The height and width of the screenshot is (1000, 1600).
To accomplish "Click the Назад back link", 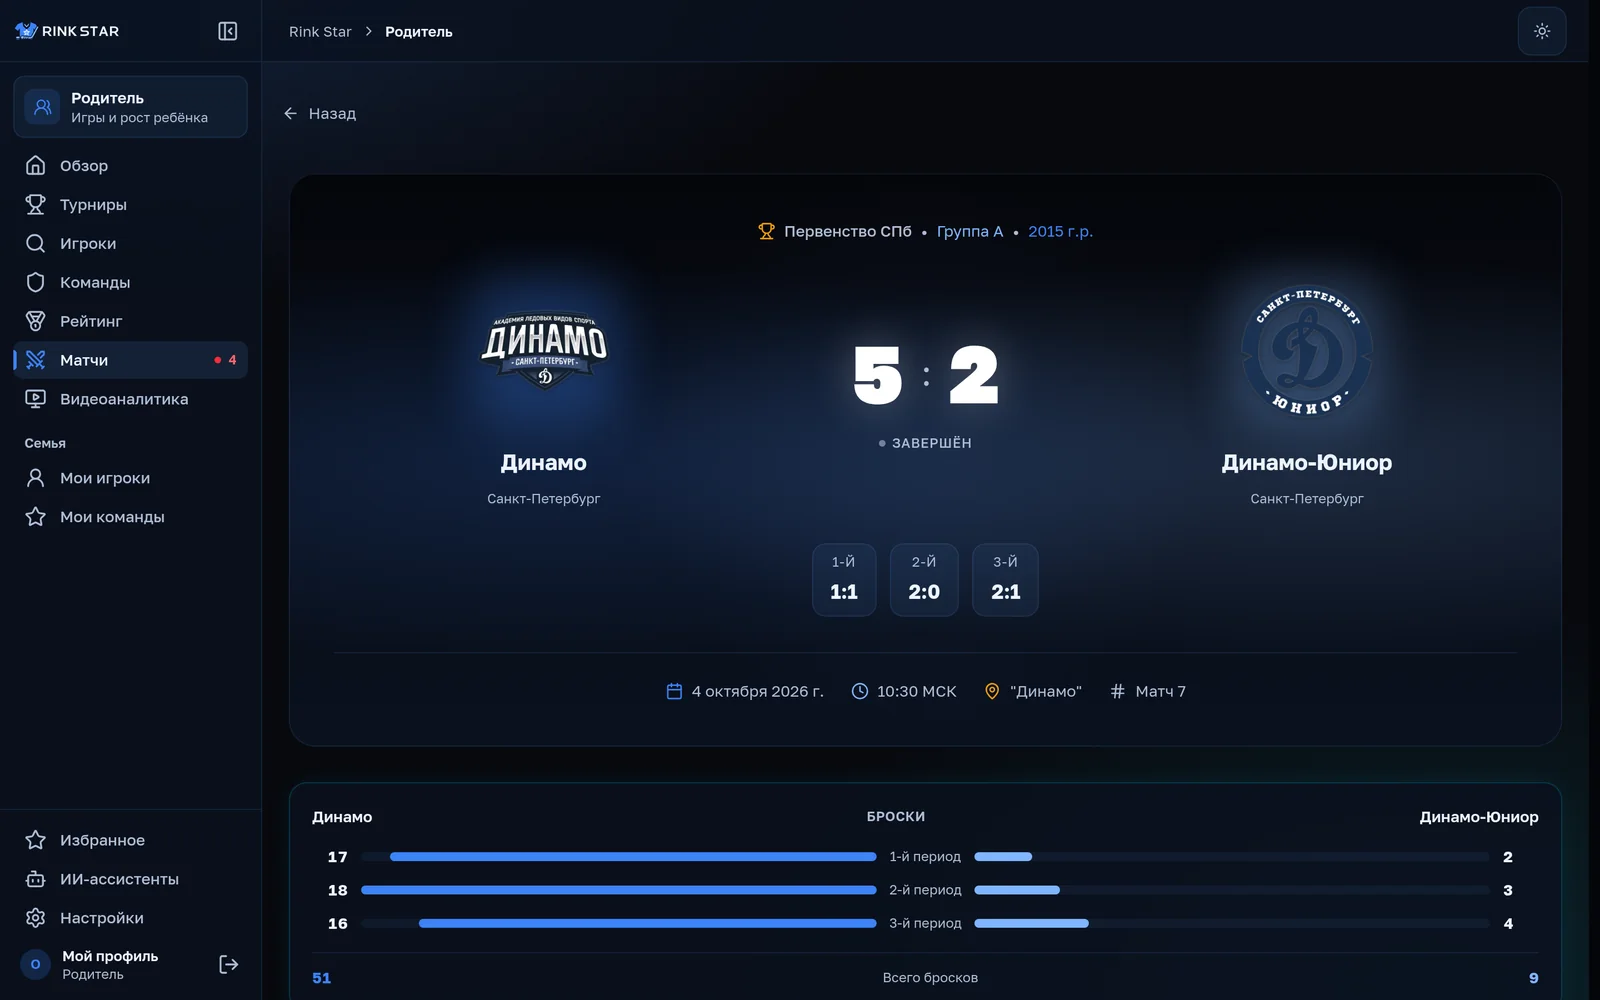I will tap(320, 114).
